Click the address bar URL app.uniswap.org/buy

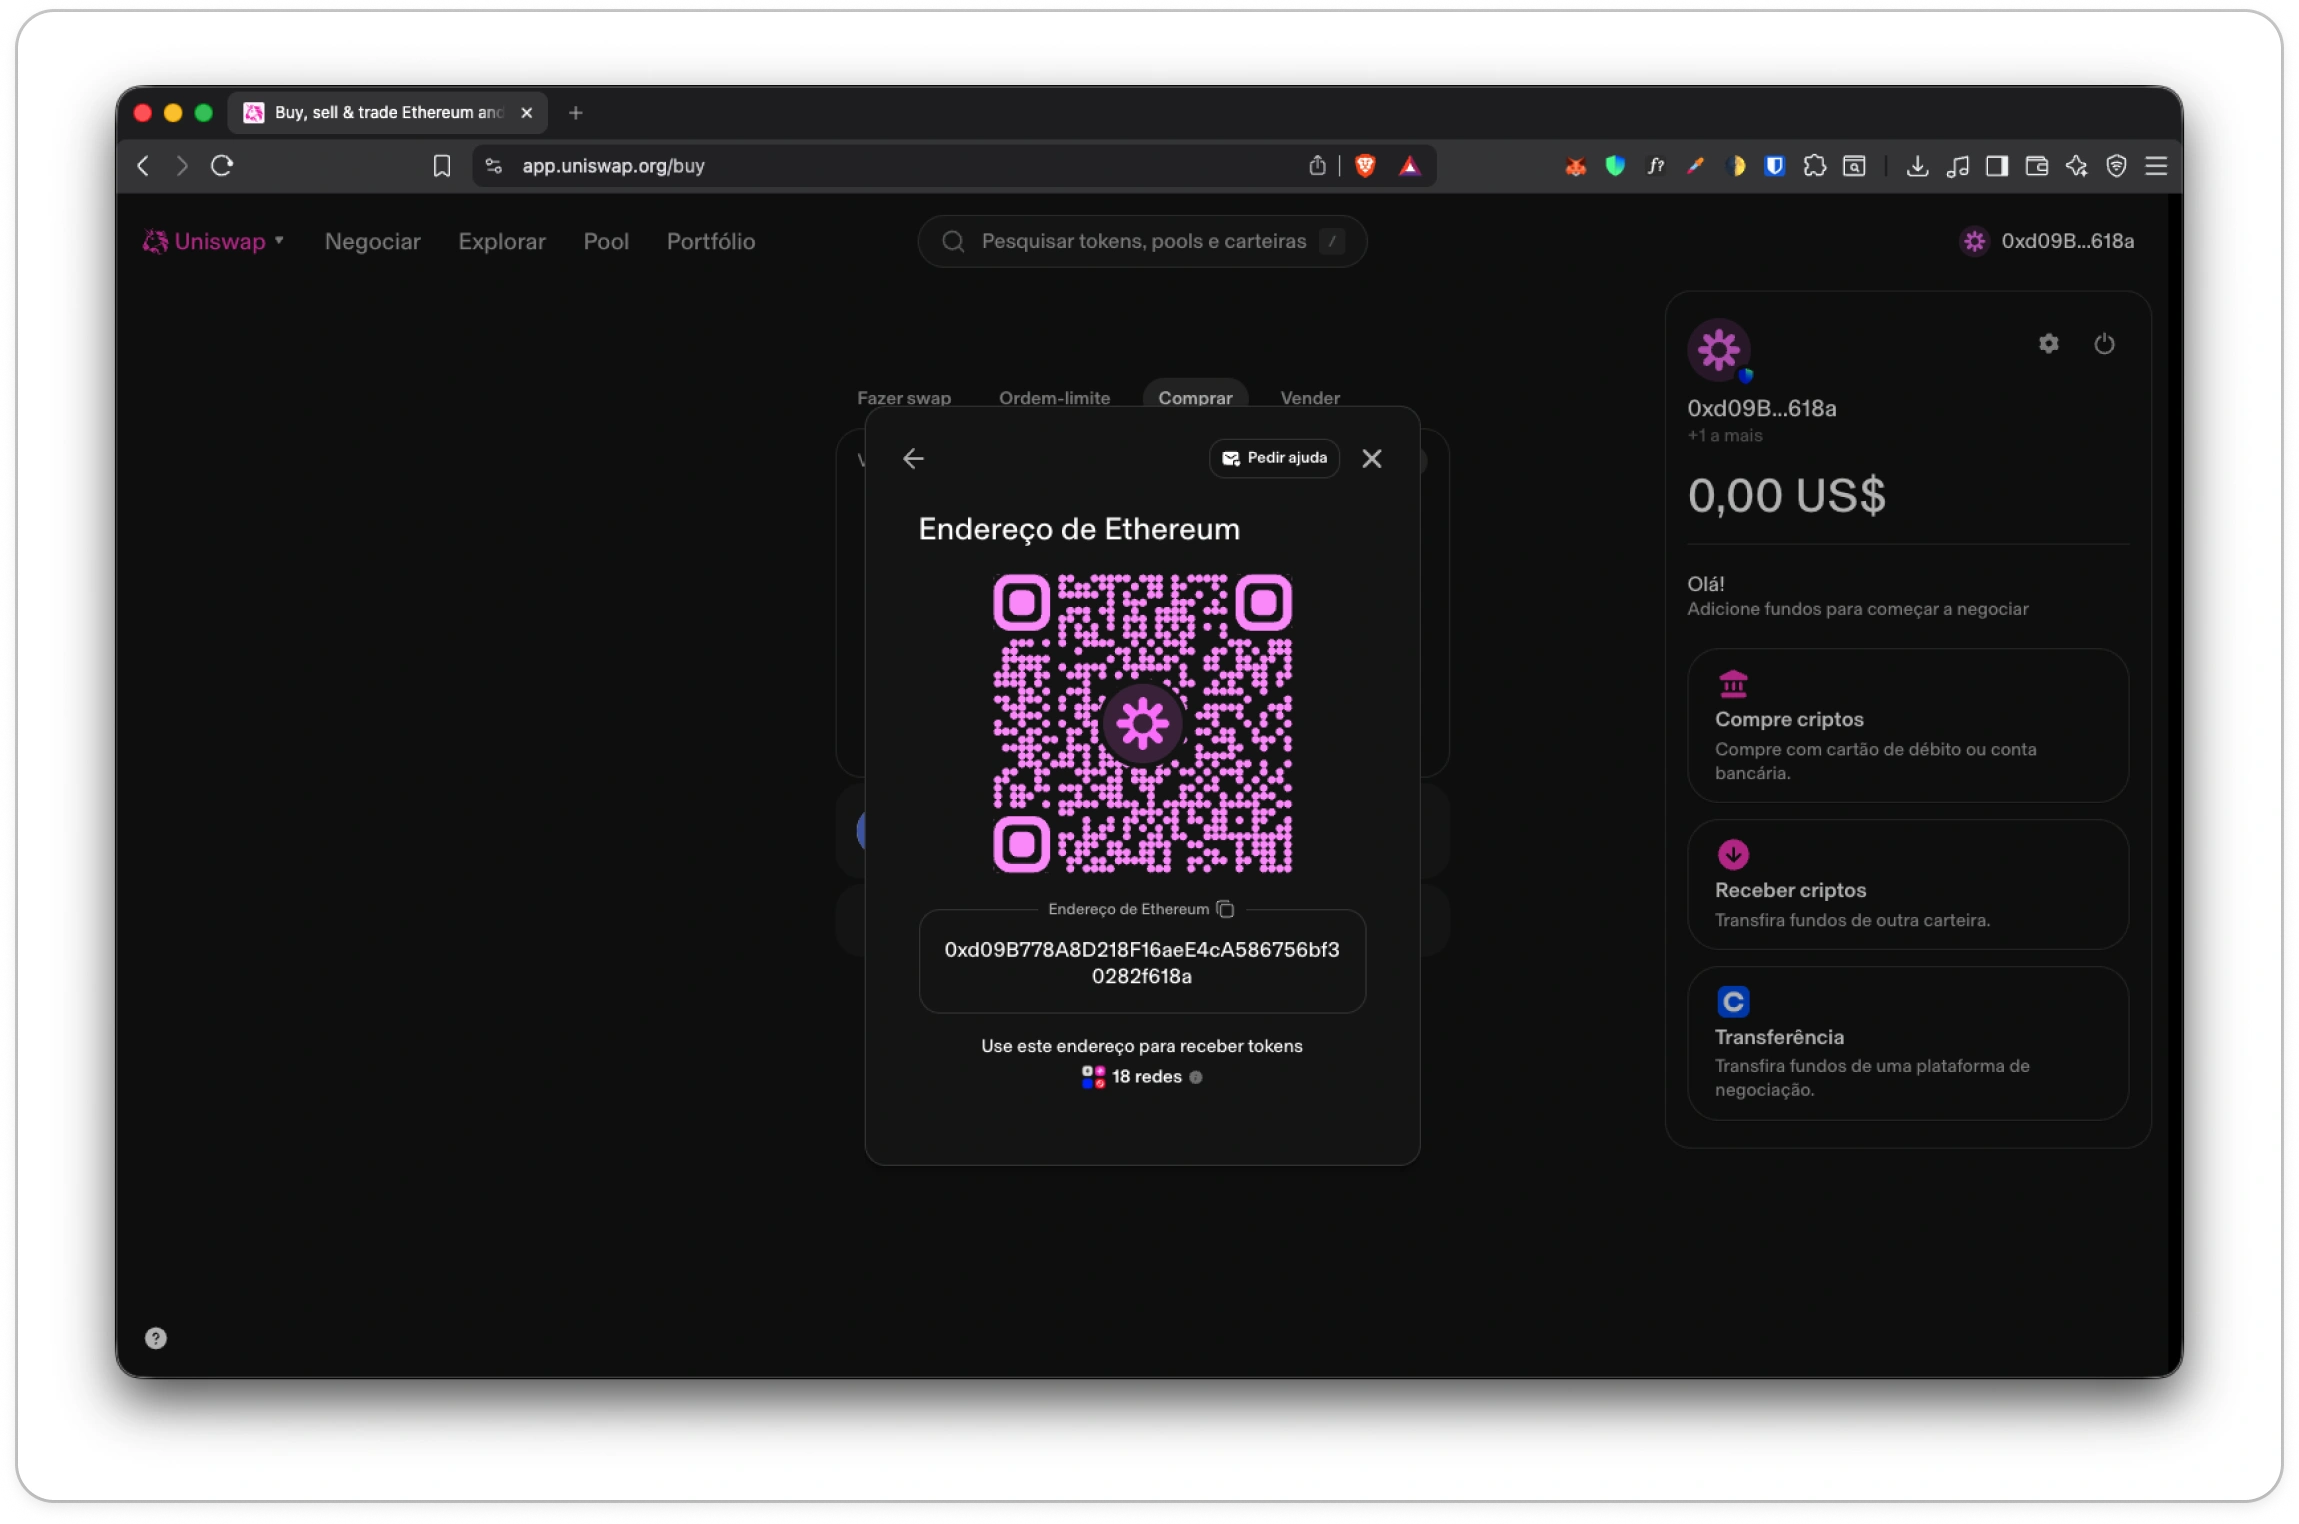613,166
